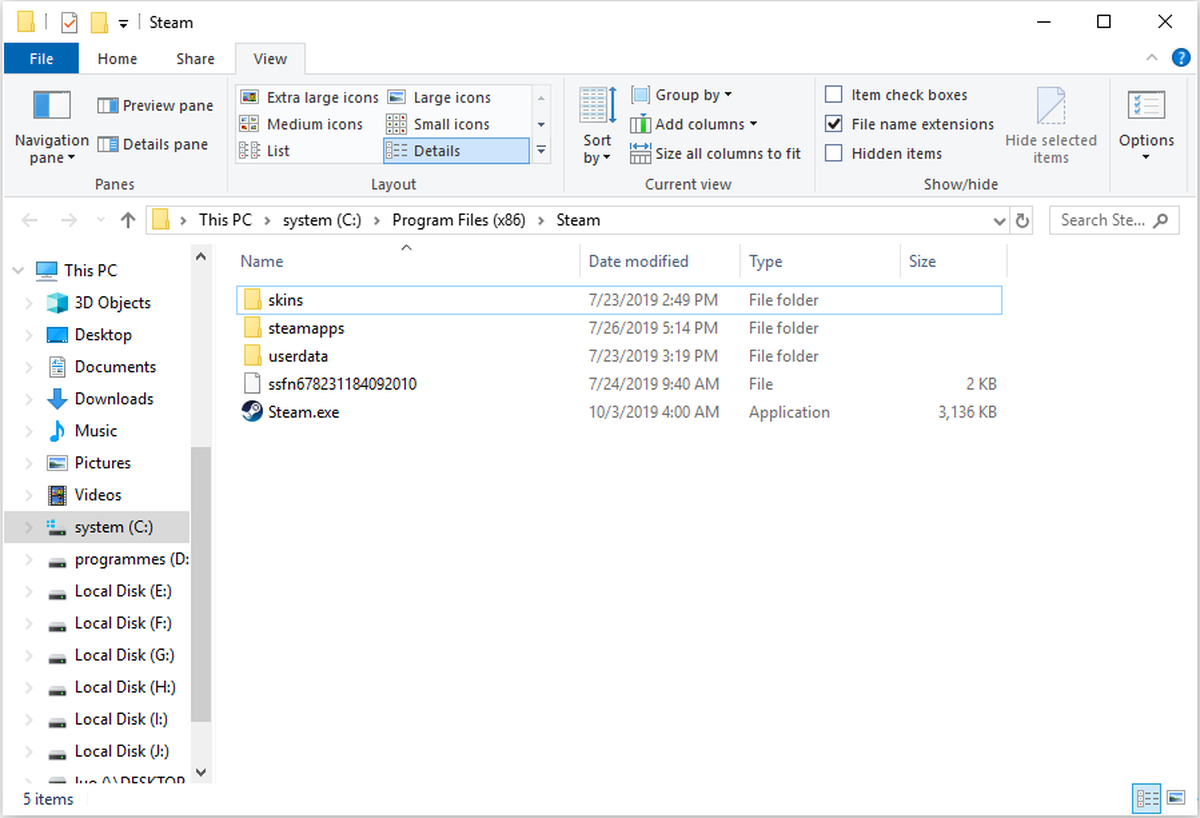Select the skins folder

coord(621,300)
